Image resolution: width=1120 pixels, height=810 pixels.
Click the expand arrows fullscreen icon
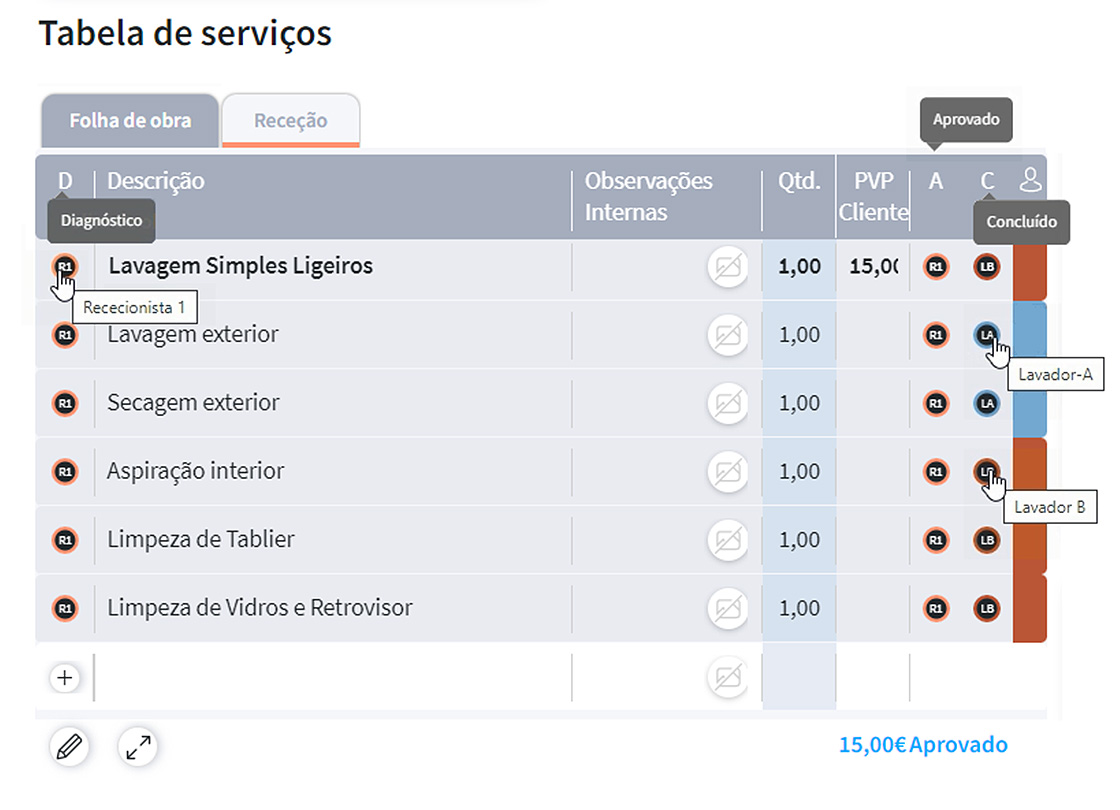138,746
